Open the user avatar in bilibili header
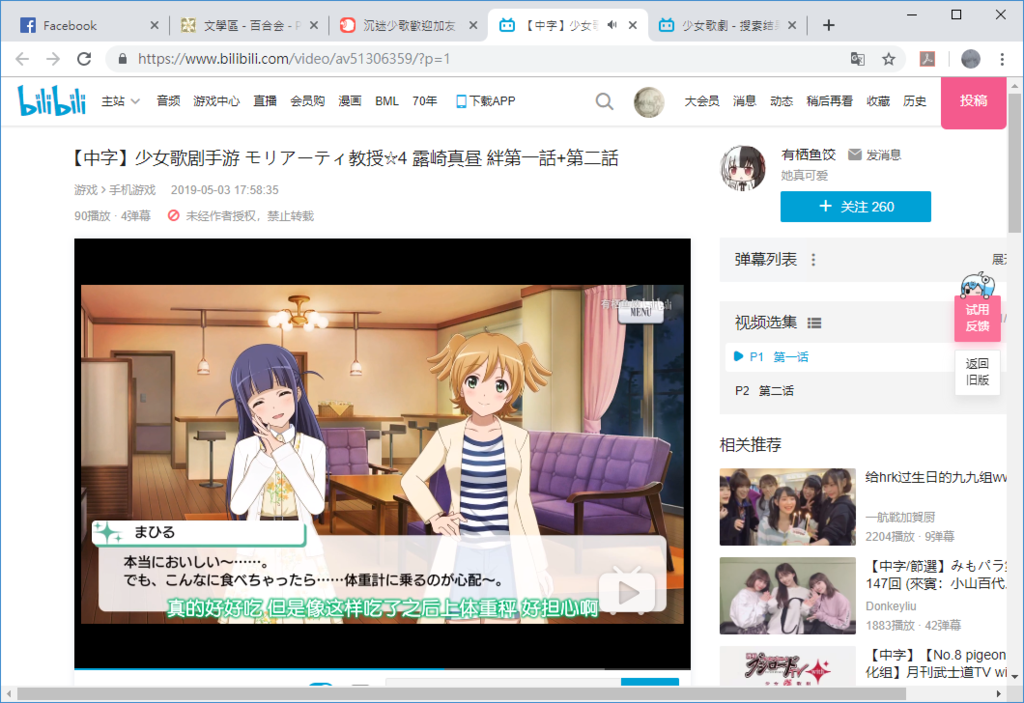Image resolution: width=1024 pixels, height=703 pixels. tap(648, 102)
